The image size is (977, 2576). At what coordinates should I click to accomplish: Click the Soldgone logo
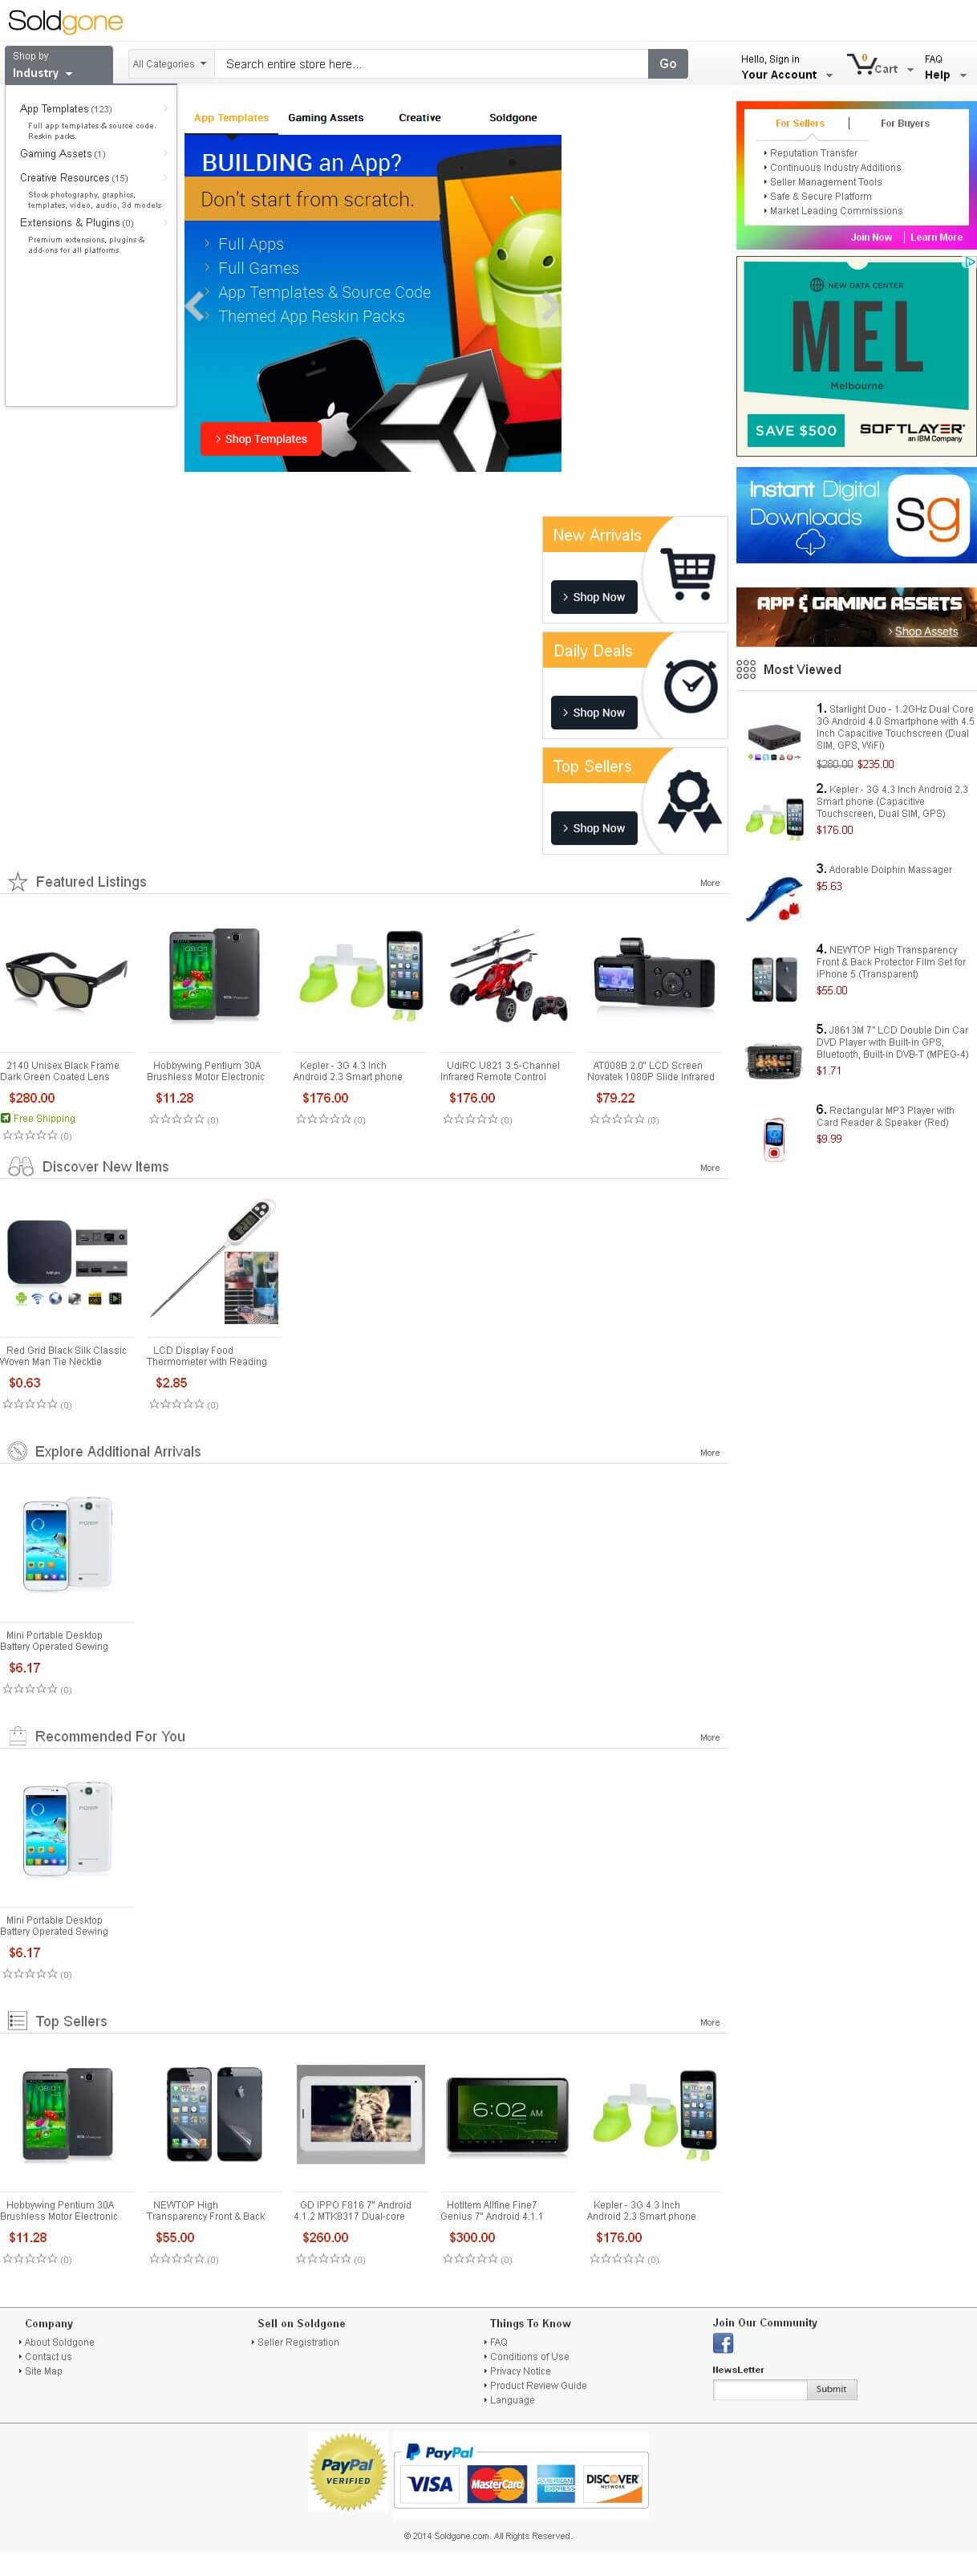(65, 21)
